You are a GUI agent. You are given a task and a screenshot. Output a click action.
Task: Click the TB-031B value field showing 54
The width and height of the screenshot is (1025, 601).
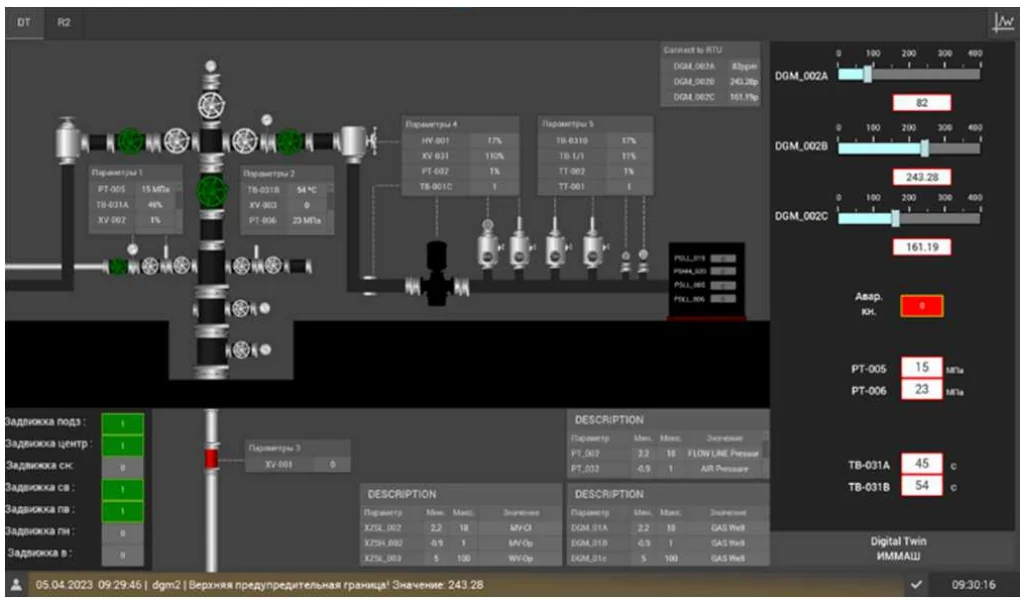[922, 485]
